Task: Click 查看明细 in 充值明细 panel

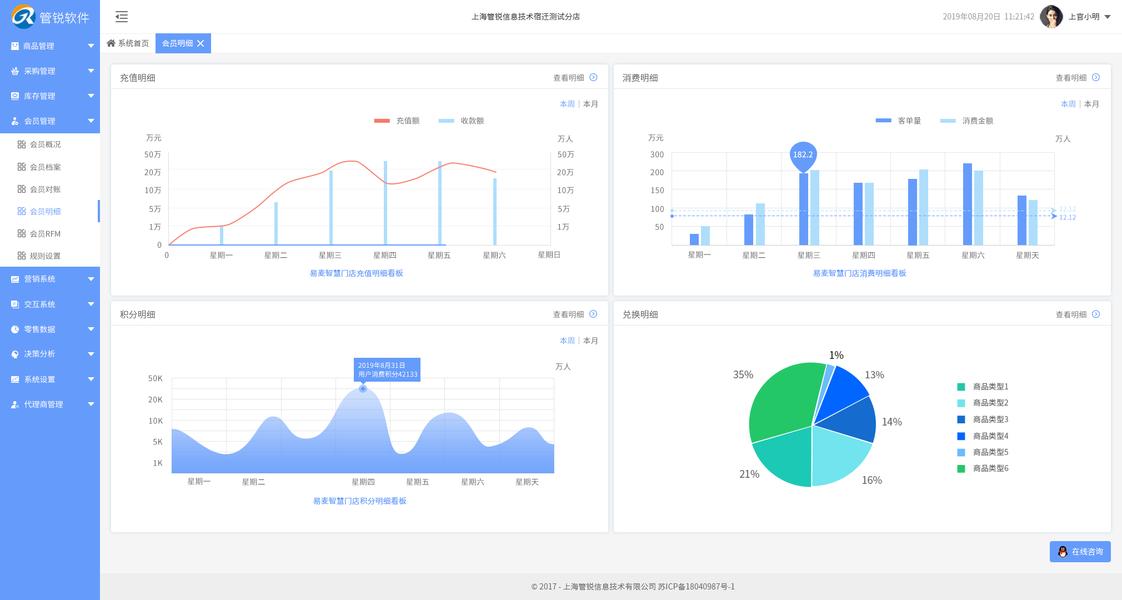Action: coord(568,77)
